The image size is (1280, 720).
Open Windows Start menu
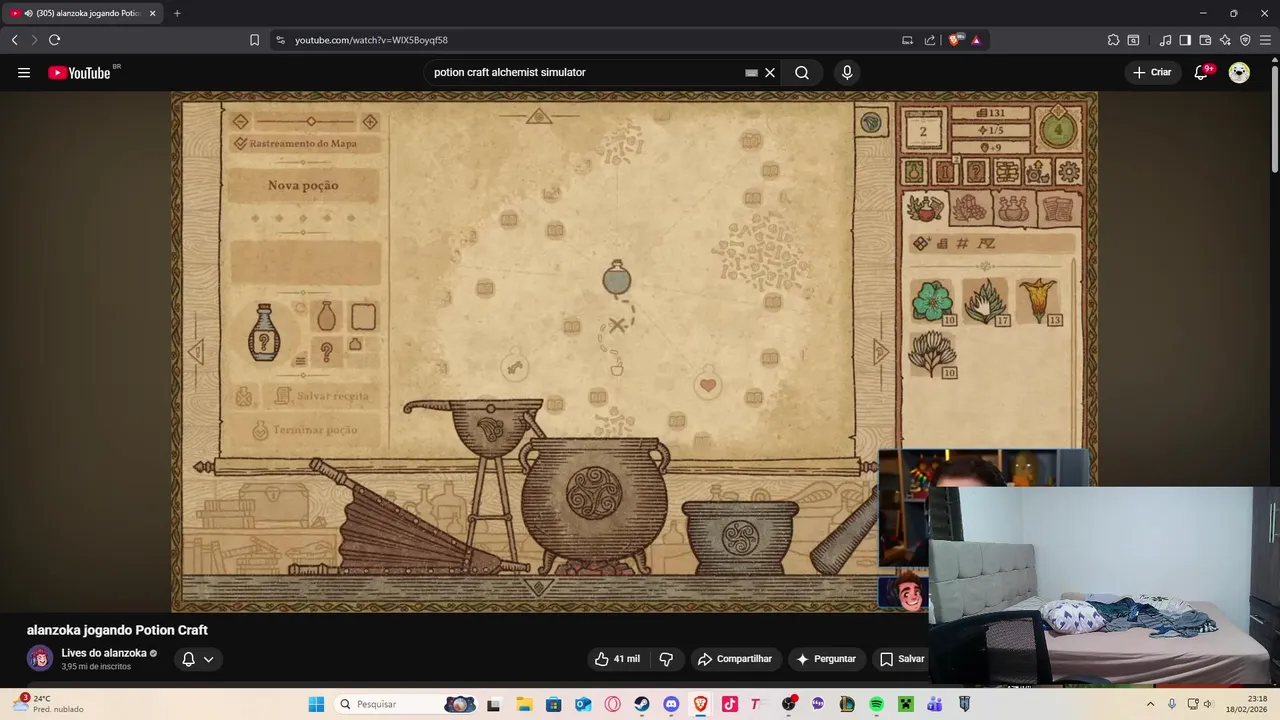click(316, 704)
